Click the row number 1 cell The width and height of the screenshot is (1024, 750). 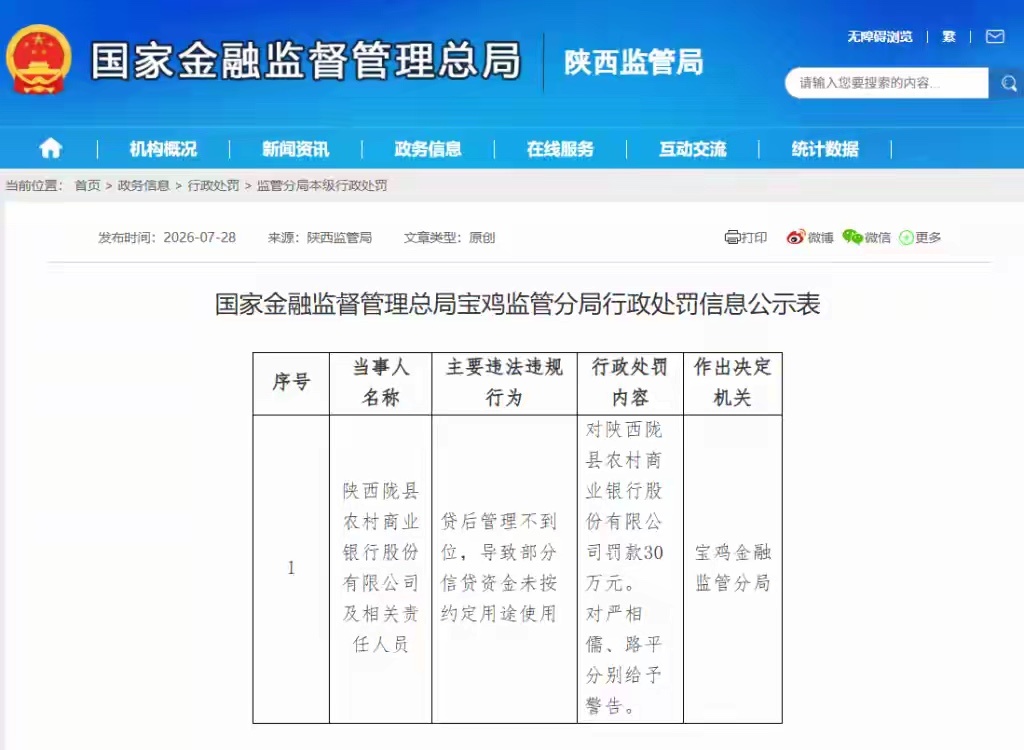(291, 568)
